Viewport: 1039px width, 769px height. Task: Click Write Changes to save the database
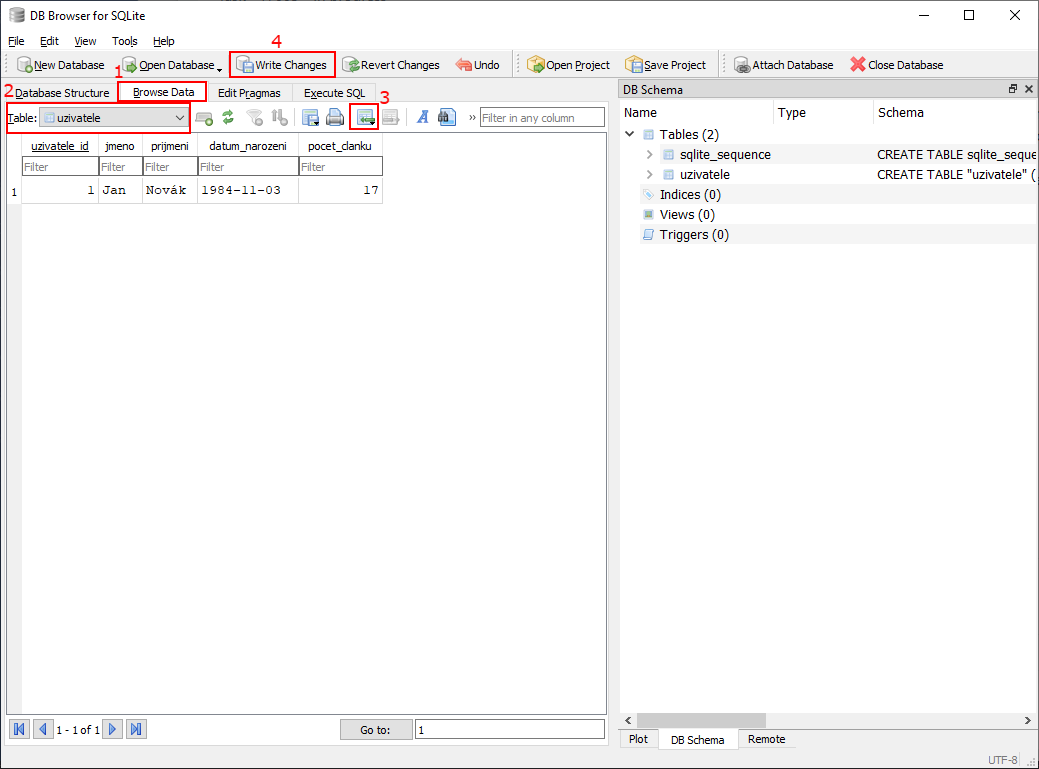(x=282, y=65)
